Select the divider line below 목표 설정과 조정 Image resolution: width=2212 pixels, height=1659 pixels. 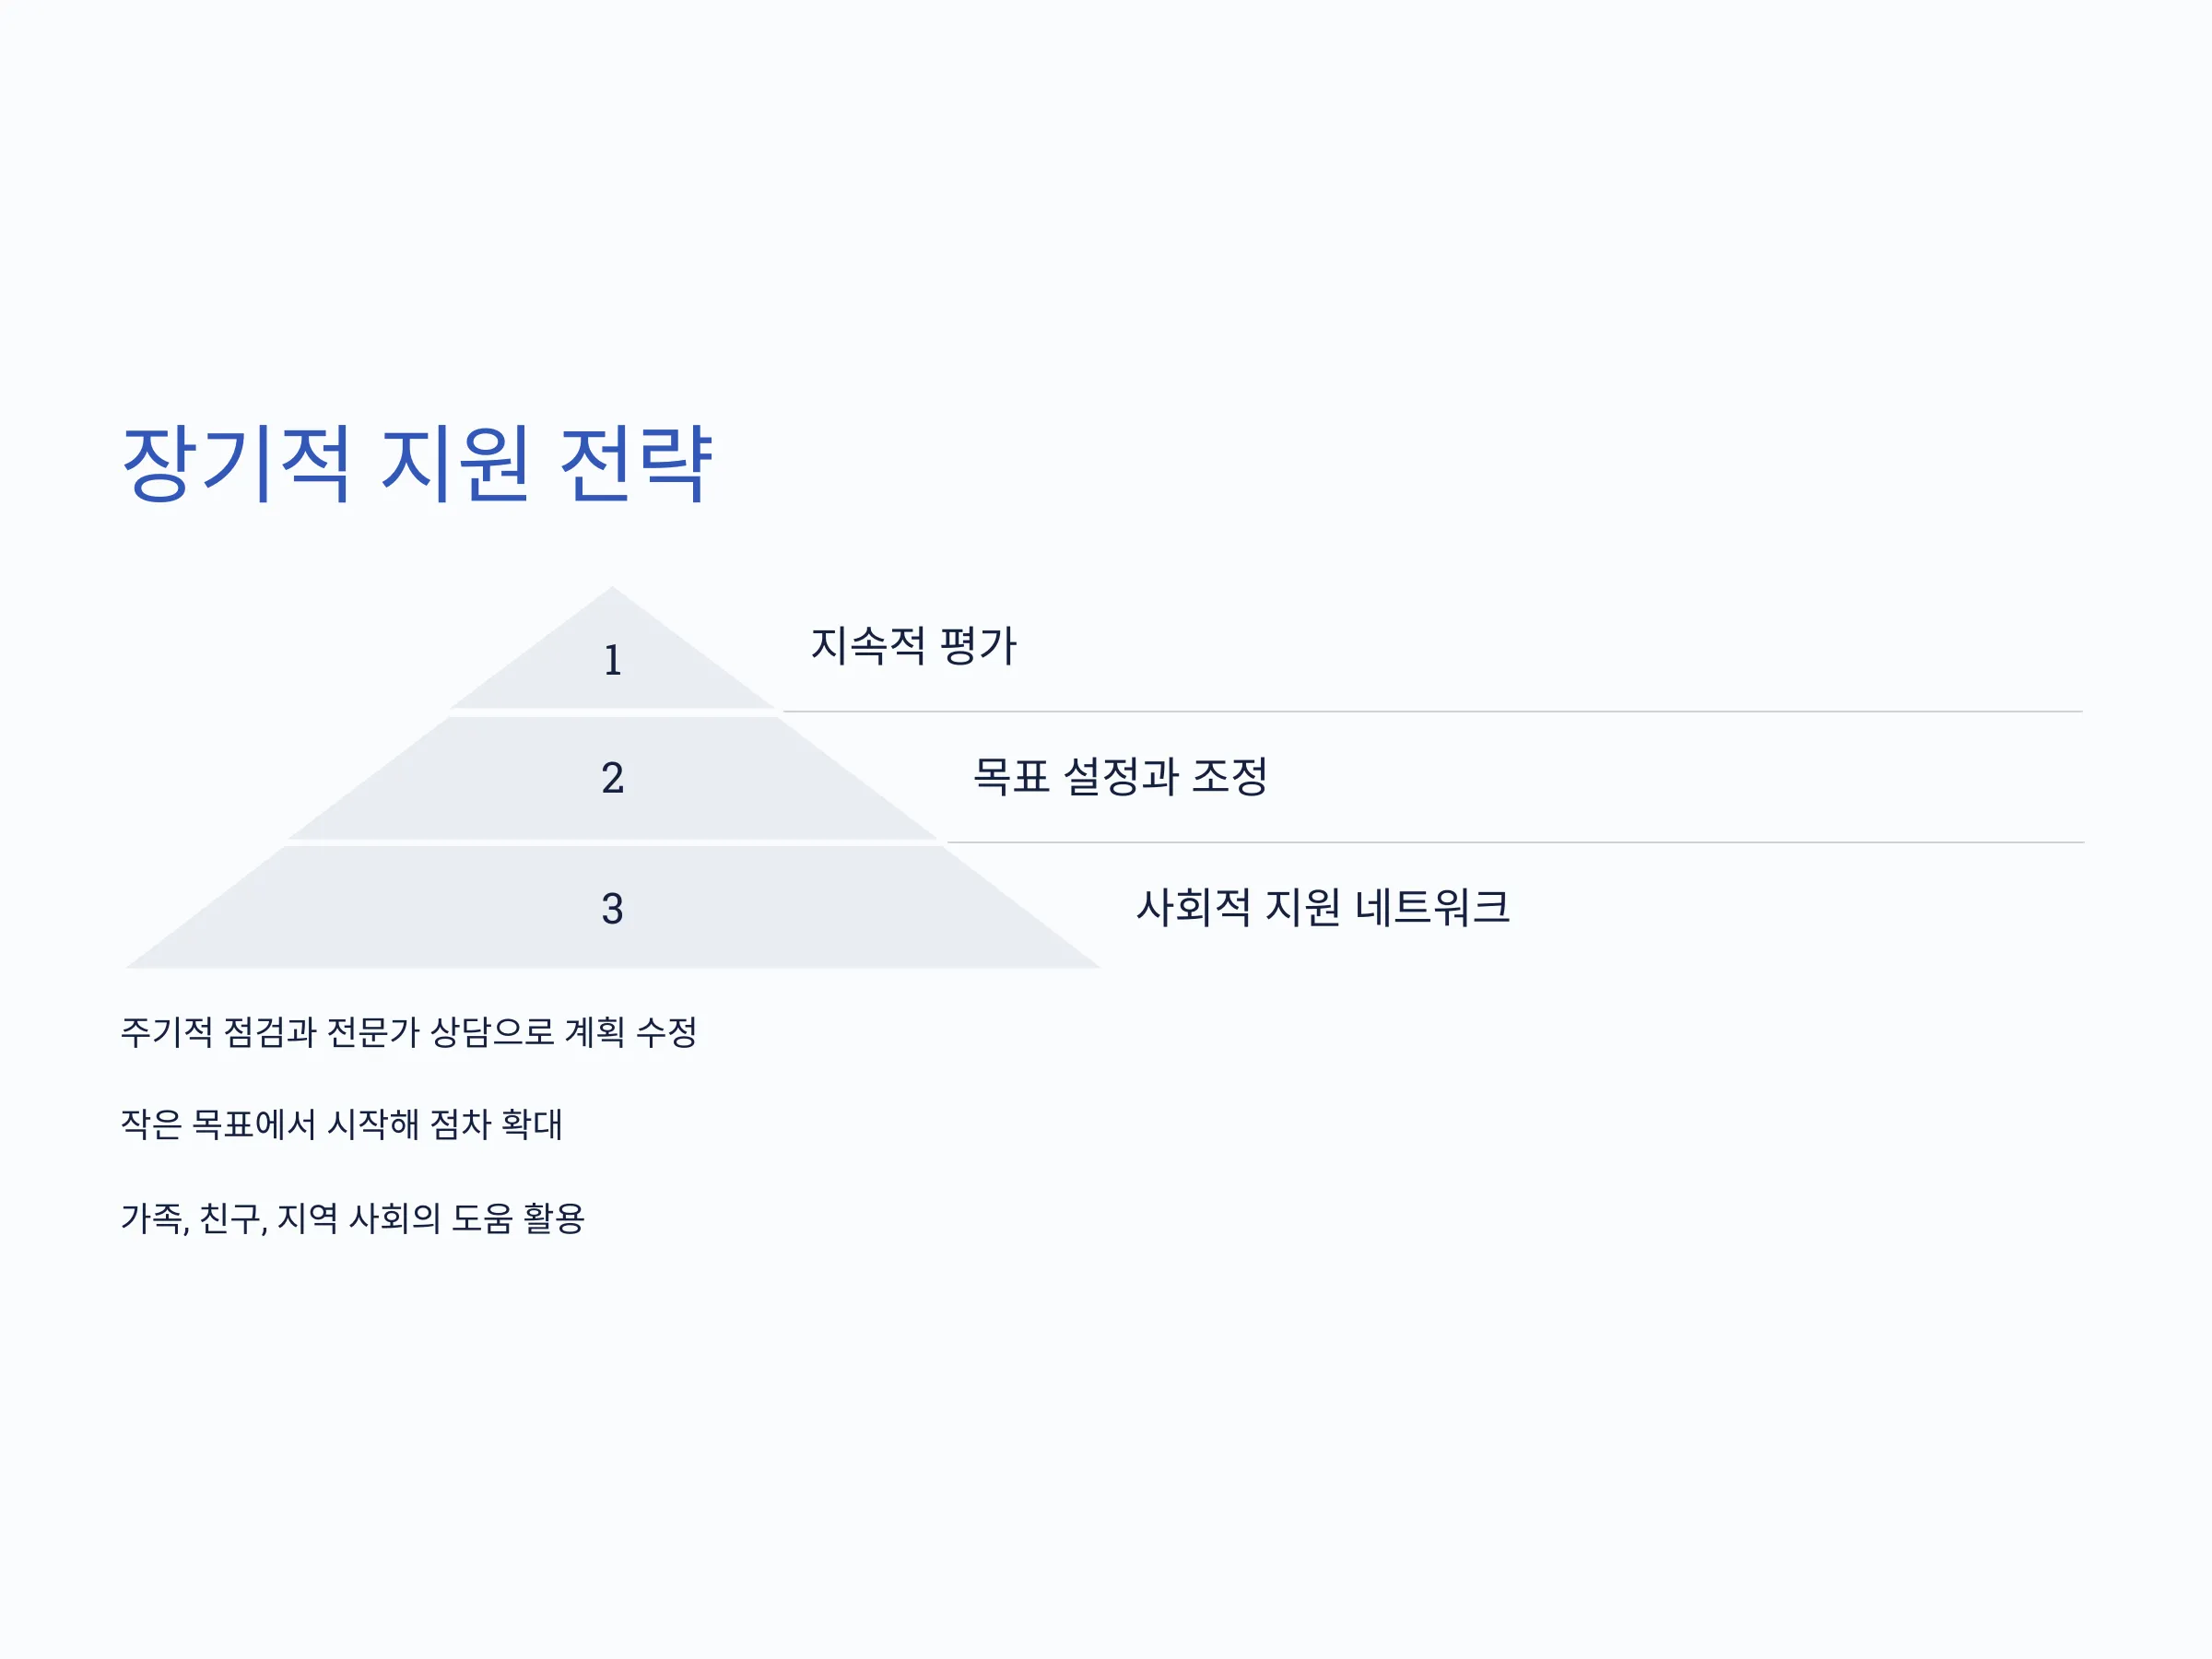[x=1515, y=842]
